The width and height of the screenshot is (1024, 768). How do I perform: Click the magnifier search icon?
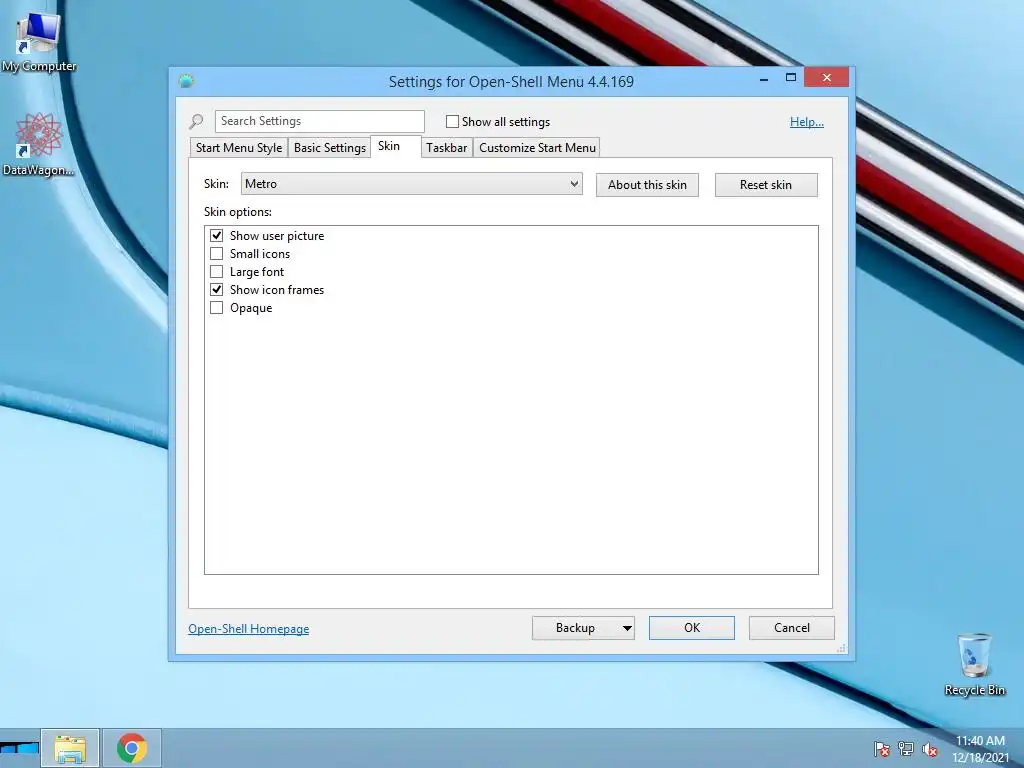(x=196, y=121)
